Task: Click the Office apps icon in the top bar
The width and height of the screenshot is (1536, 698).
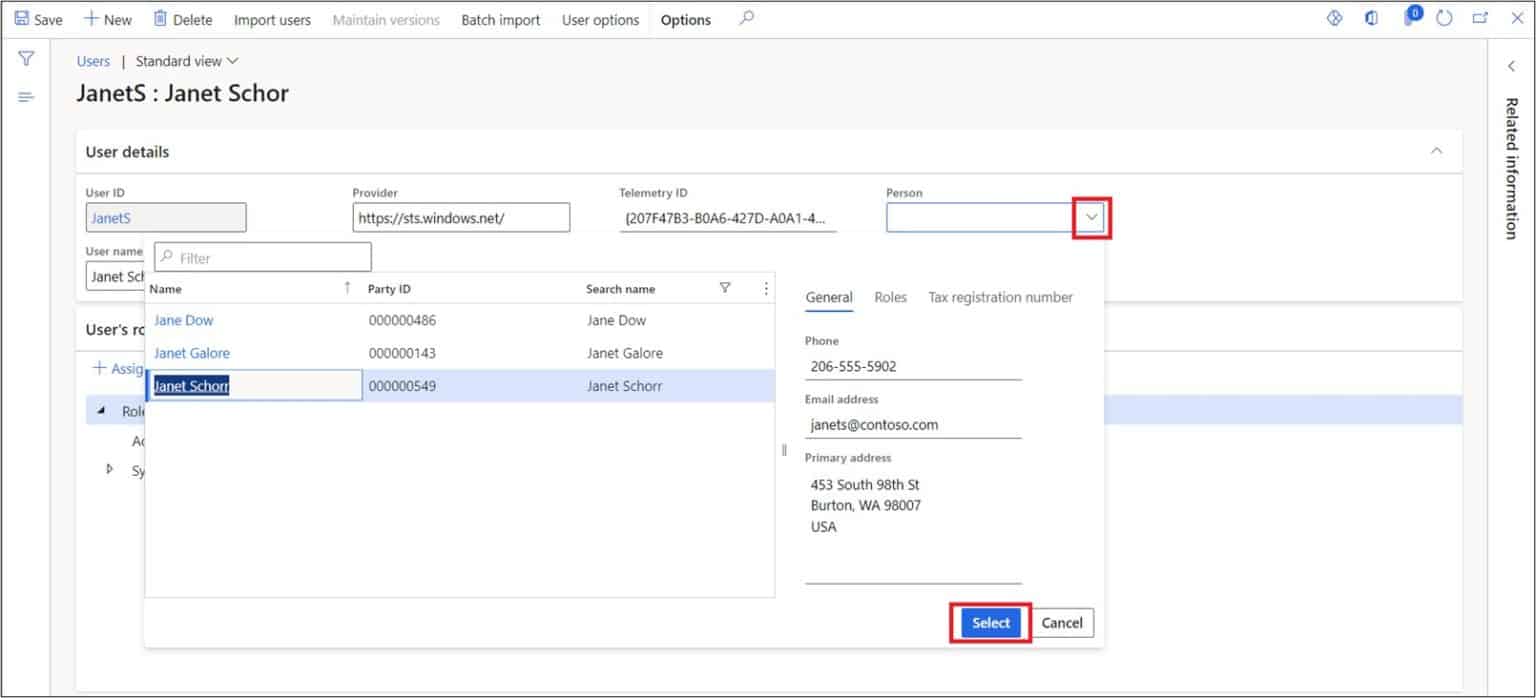Action: click(1371, 19)
